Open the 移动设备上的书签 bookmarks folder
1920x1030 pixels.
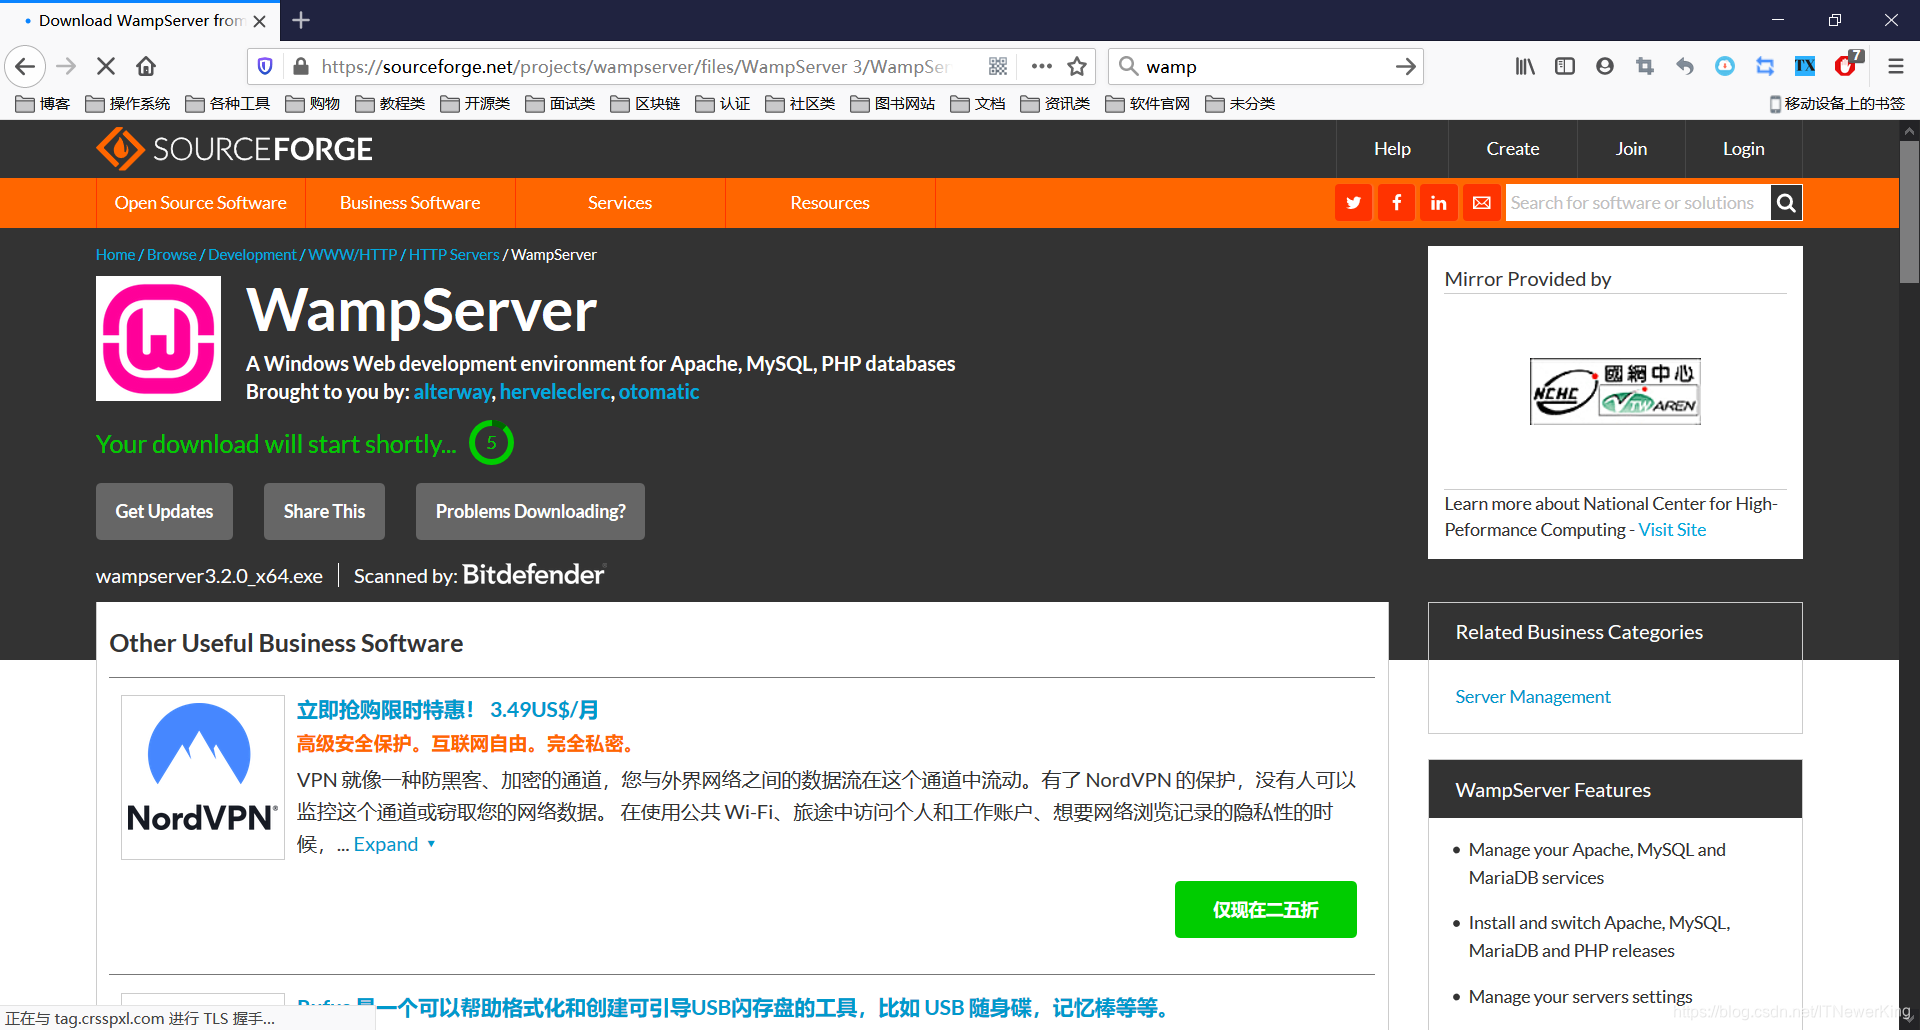[1837, 104]
